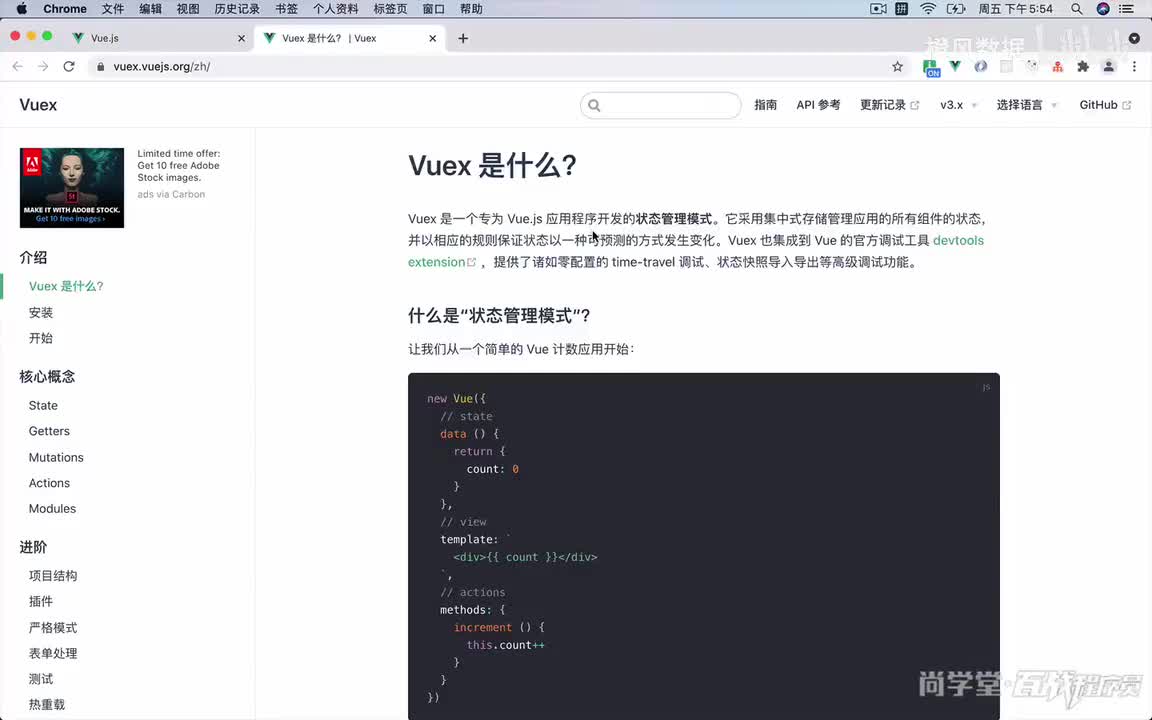This screenshot has width=1152, height=720.
Task: Reload the Vuex page
Action: pos(69,66)
